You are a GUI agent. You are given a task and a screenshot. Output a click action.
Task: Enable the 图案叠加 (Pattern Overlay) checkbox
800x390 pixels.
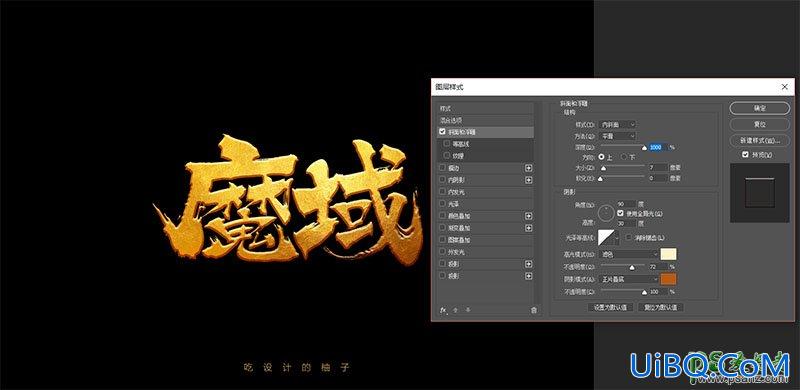coord(442,240)
